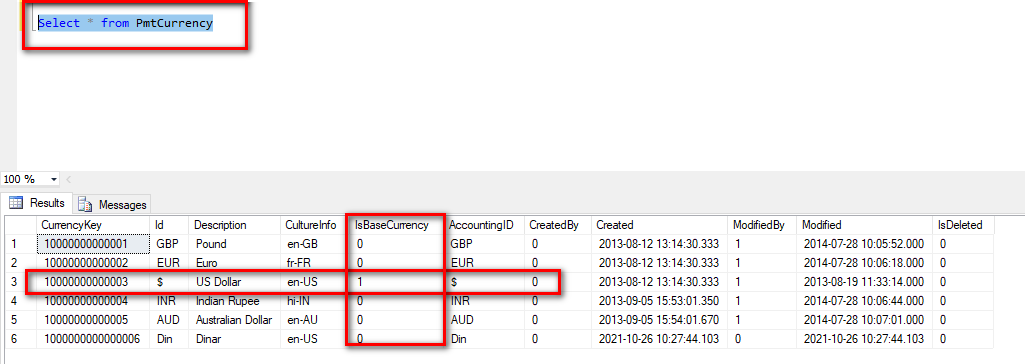Click cell 1000000000000006 in CurrencyKey
The image size is (1025, 364).
(93, 339)
